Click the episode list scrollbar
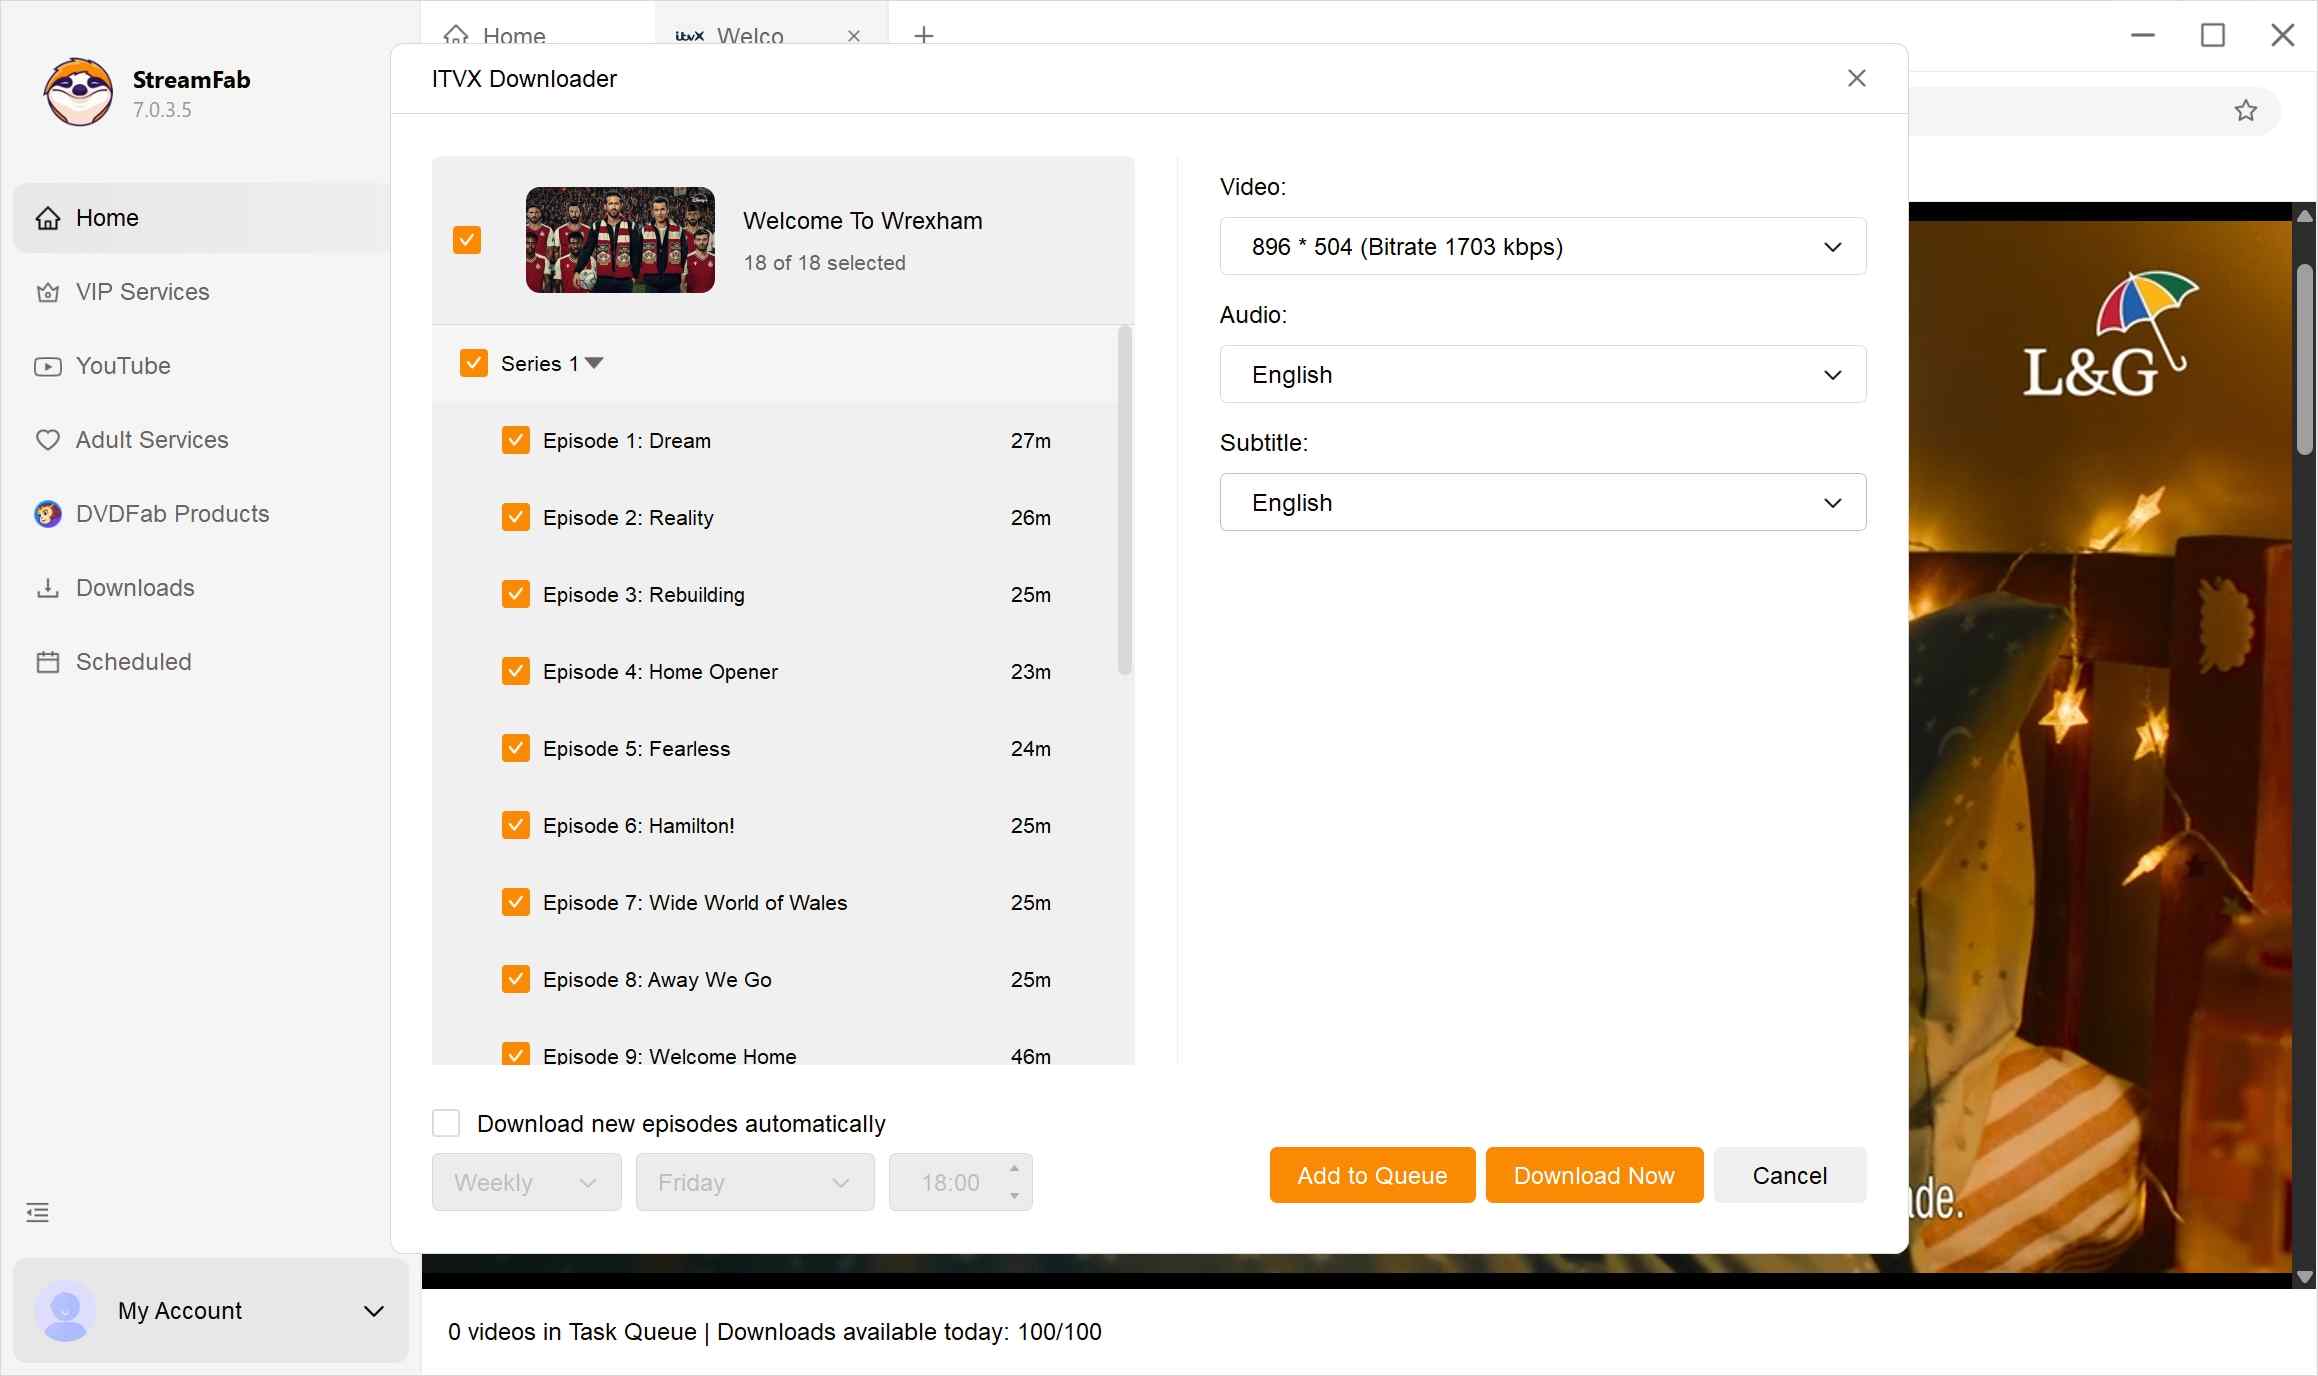 point(1125,500)
